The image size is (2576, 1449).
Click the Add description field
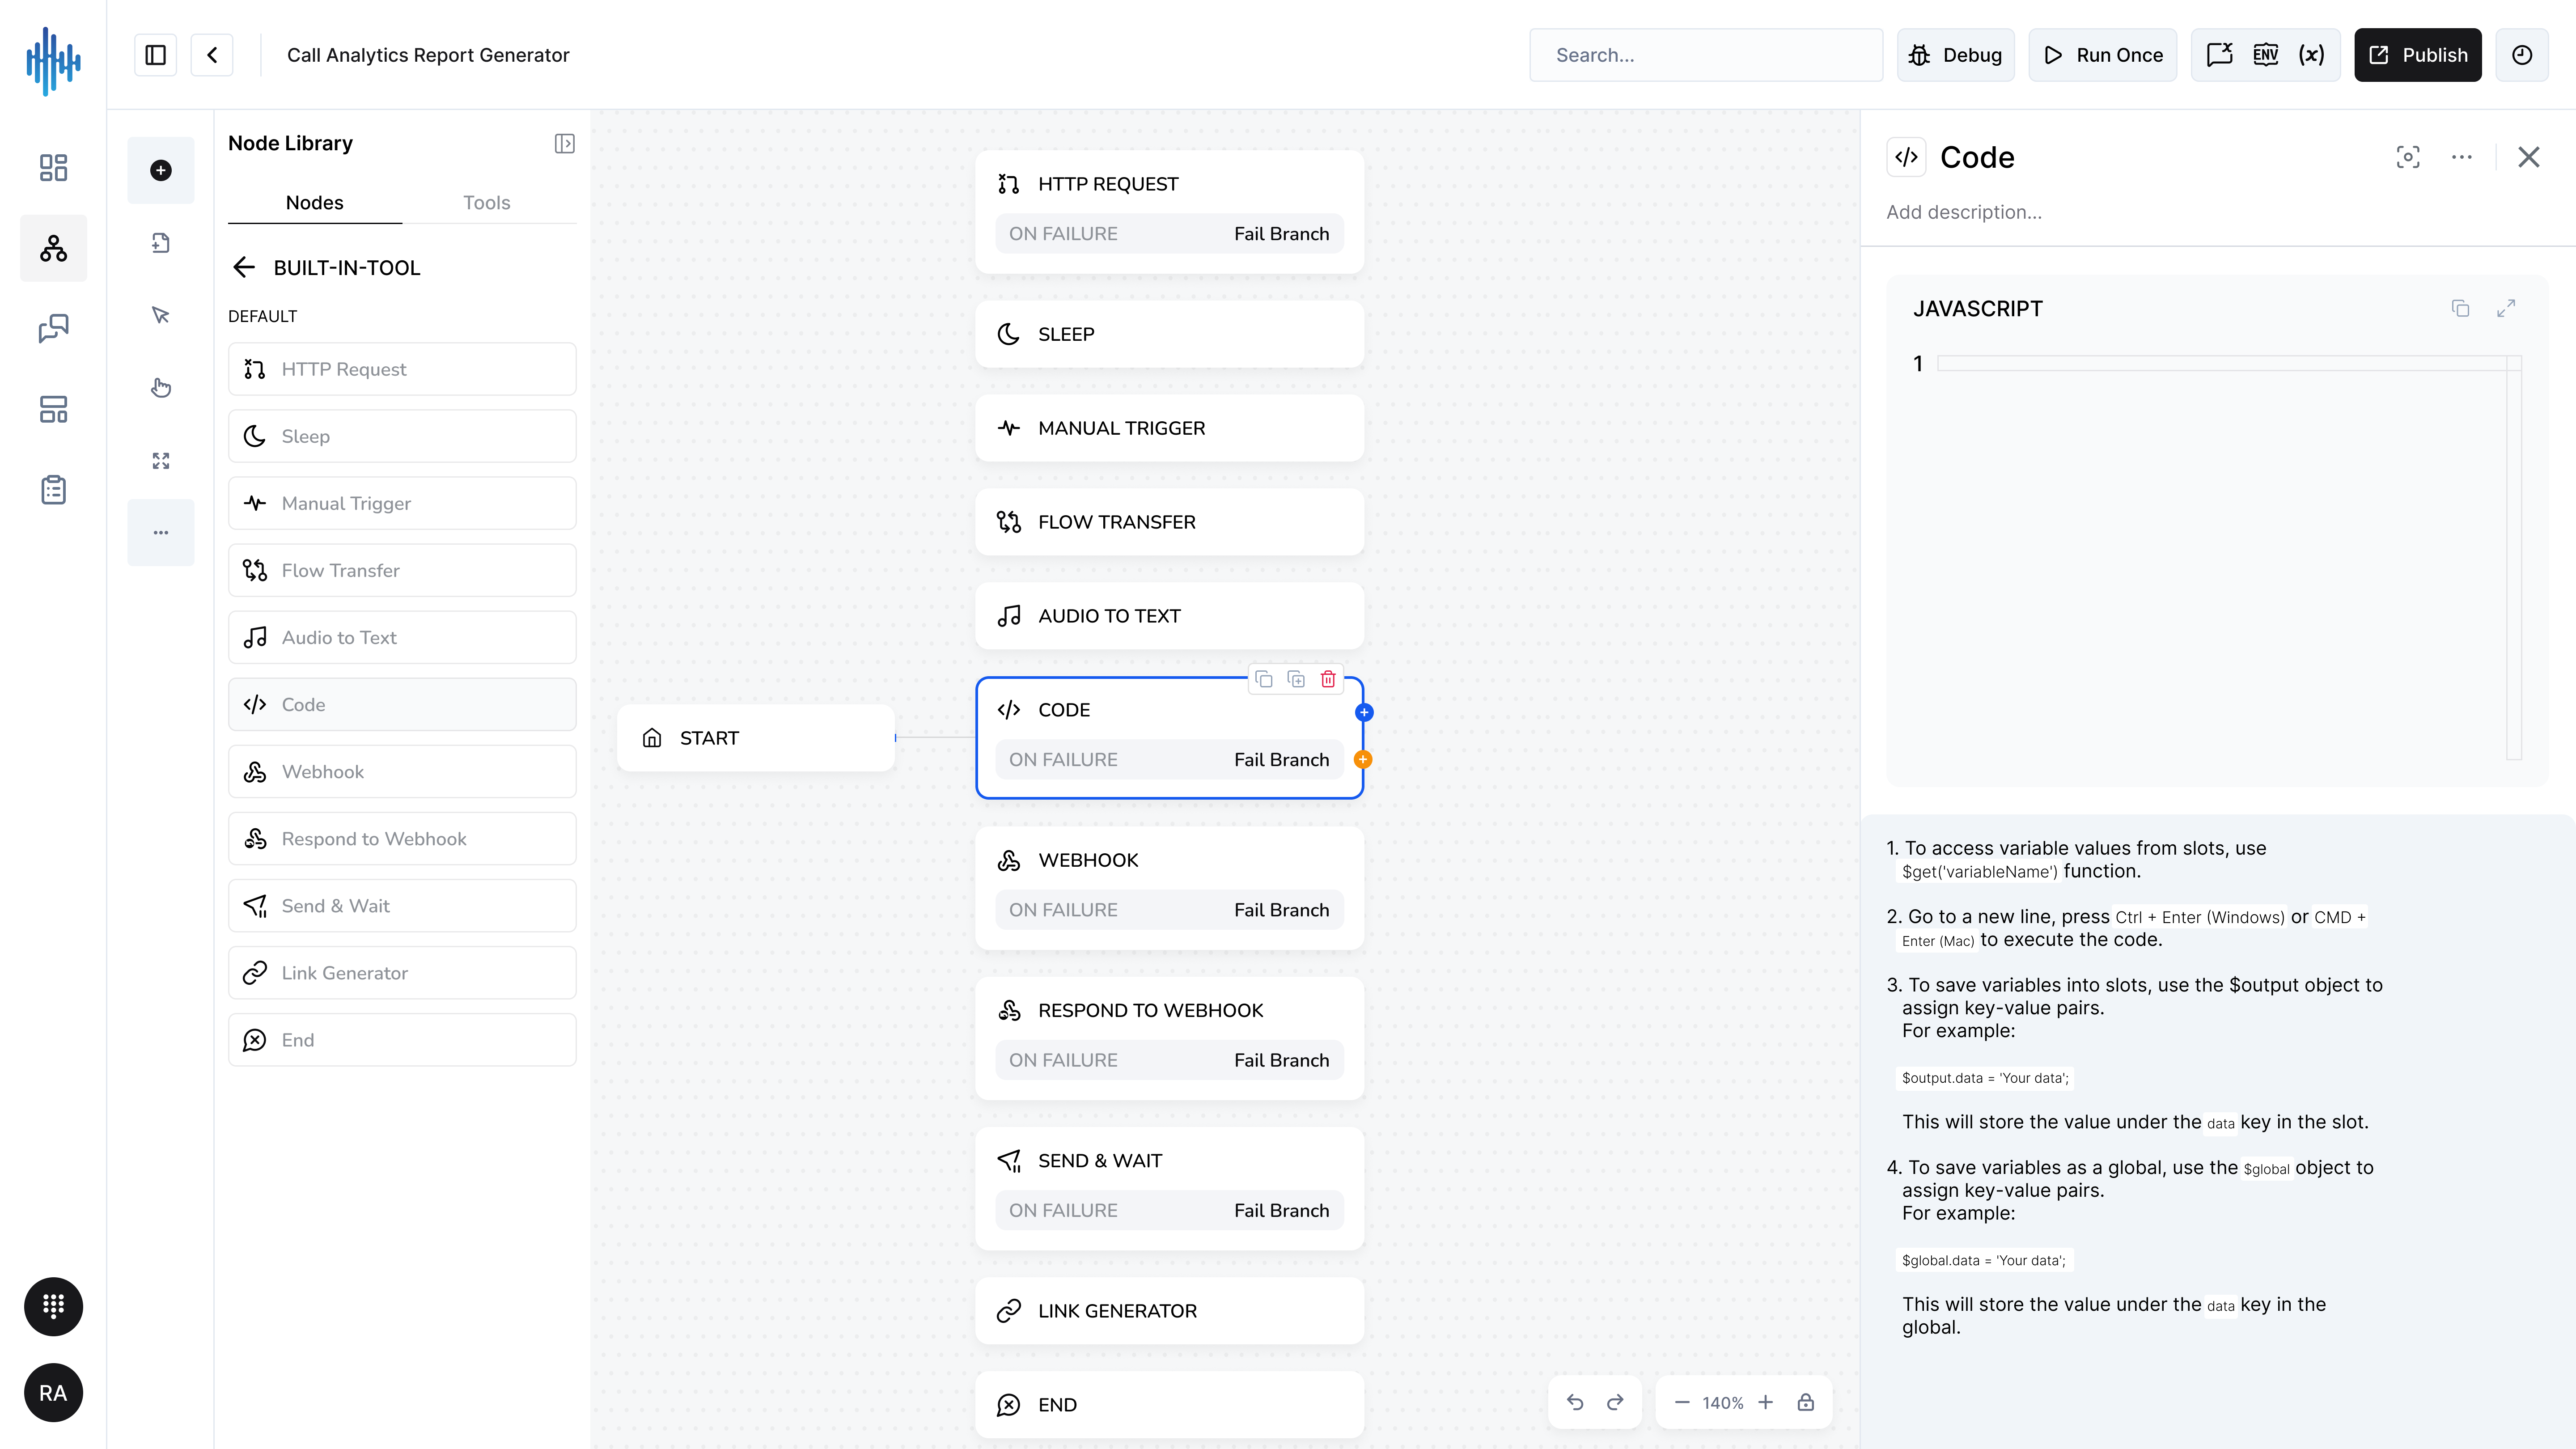click(x=1964, y=212)
